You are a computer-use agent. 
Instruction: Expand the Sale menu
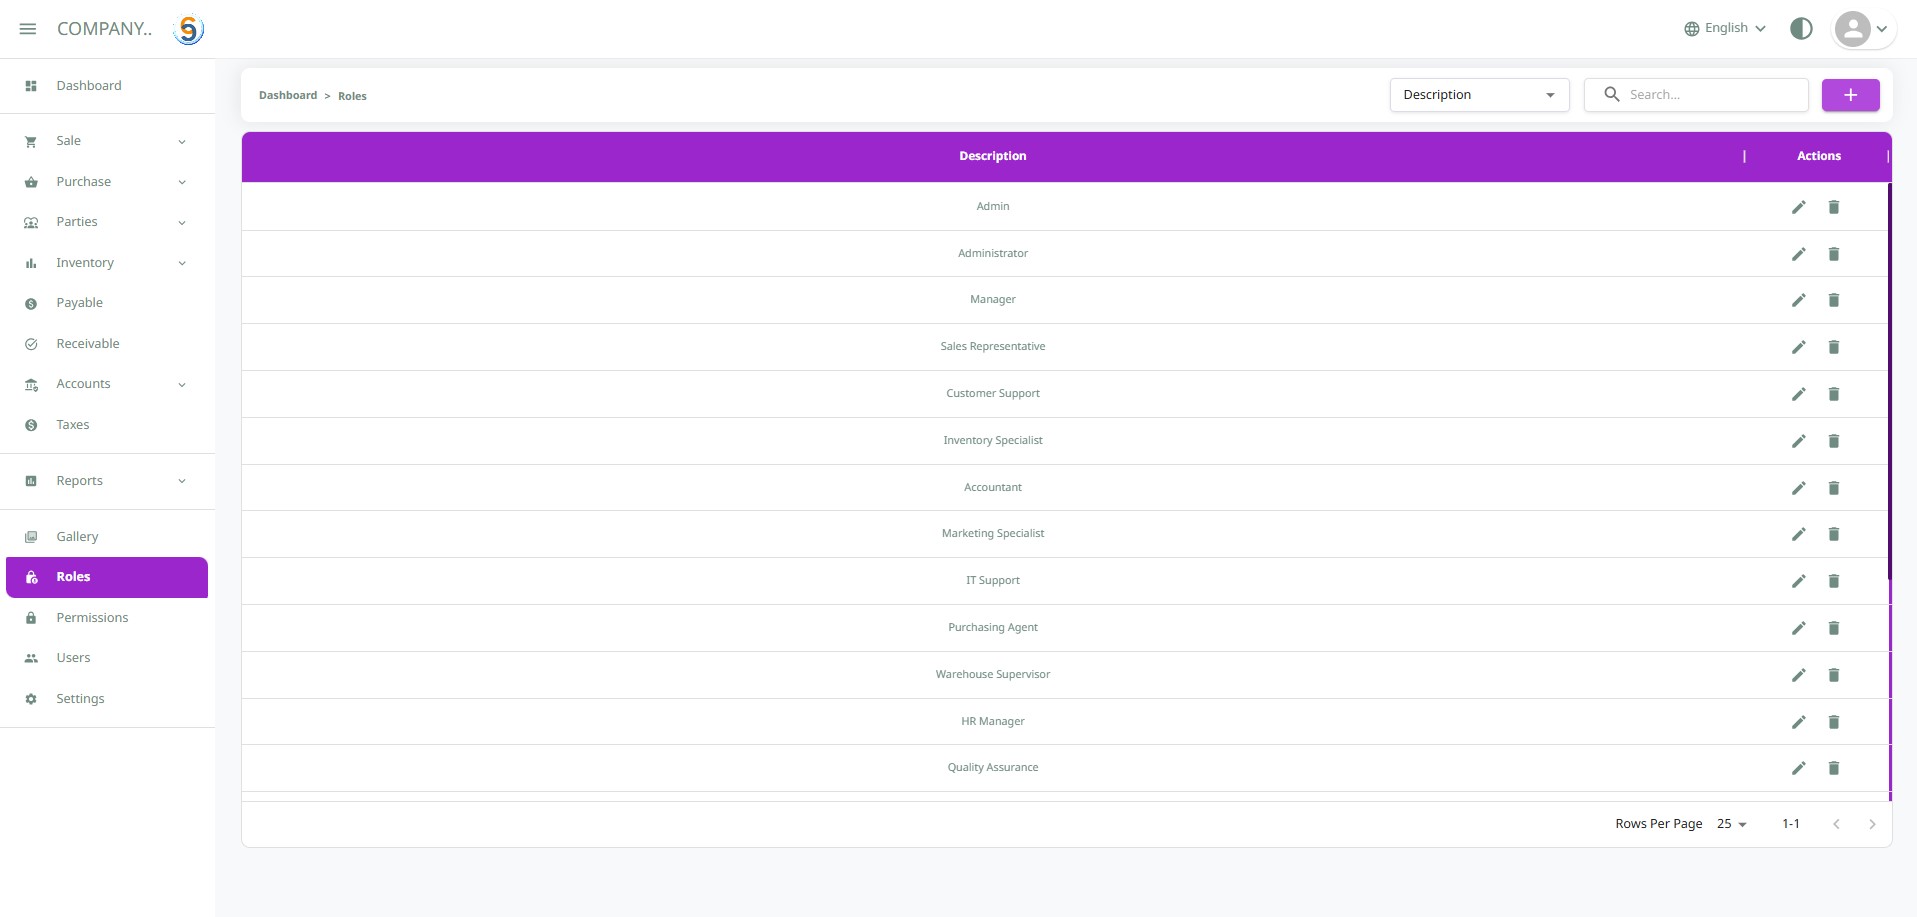click(x=105, y=141)
